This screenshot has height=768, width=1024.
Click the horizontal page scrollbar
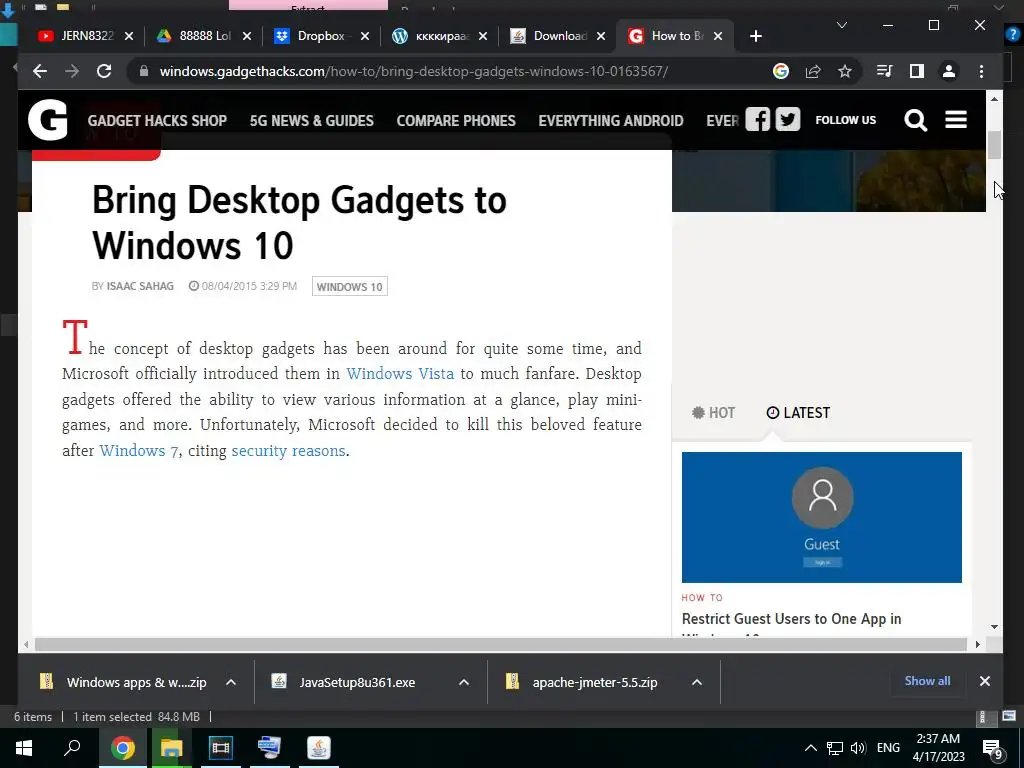coord(501,645)
